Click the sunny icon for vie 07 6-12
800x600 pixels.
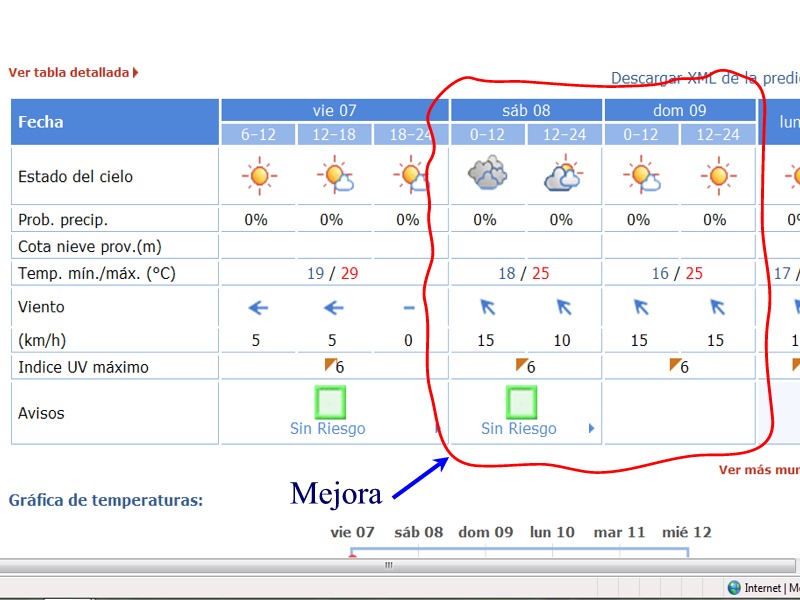click(x=259, y=176)
